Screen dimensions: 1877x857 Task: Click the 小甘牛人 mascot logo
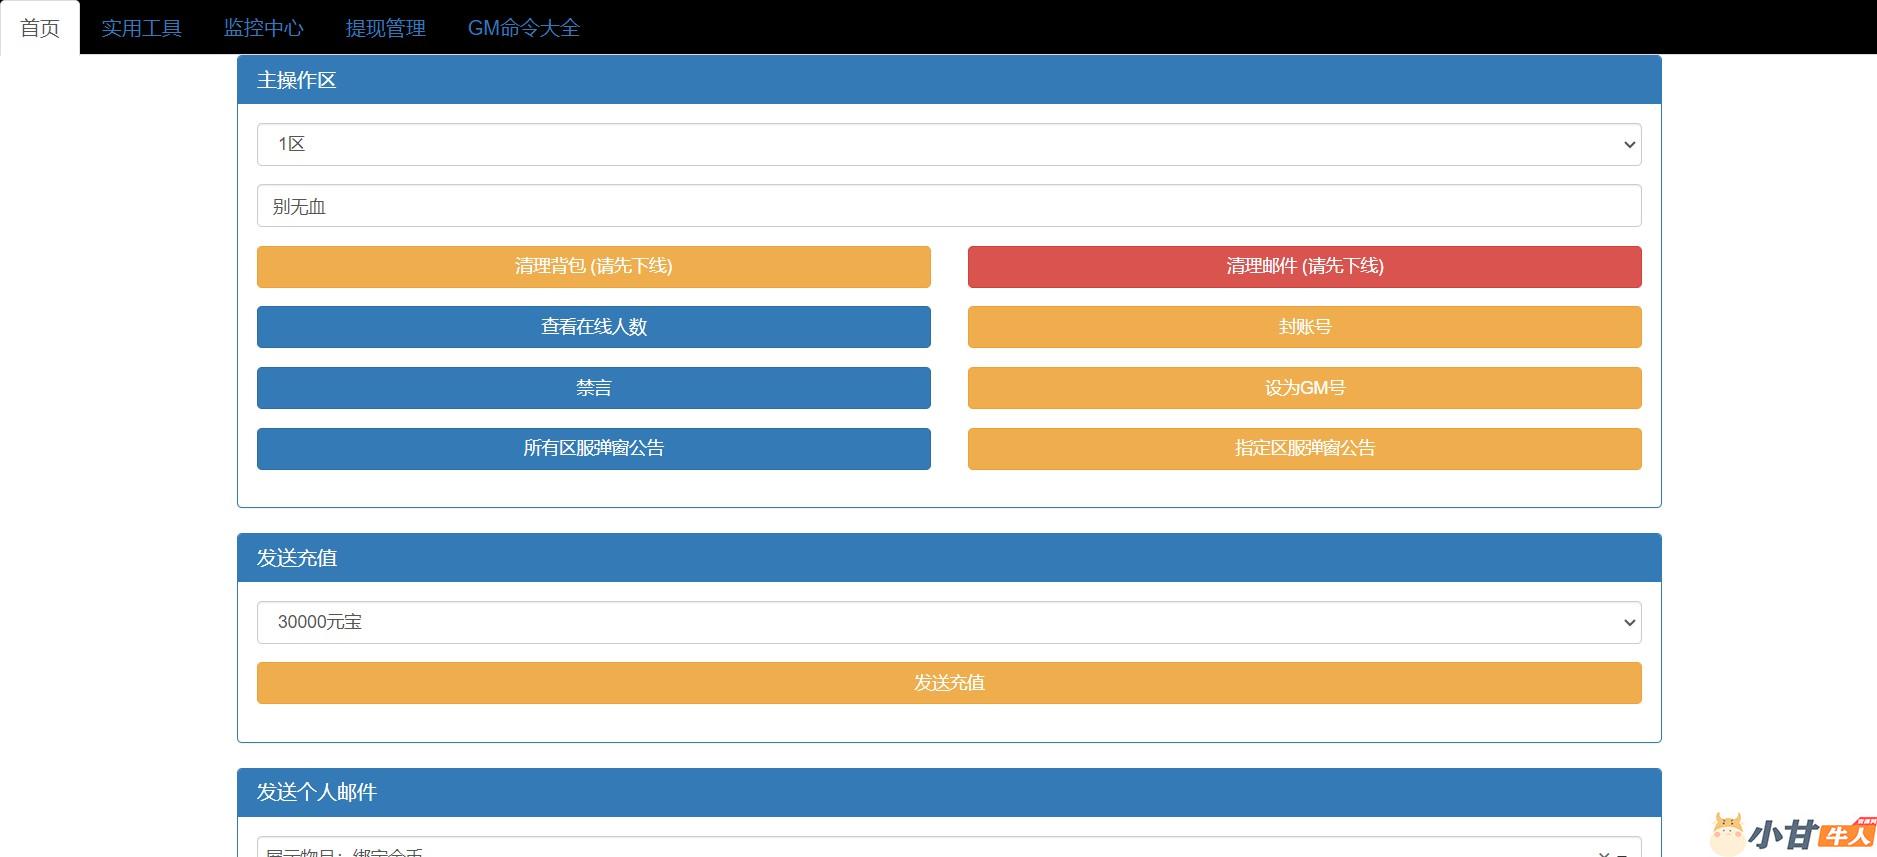[x=1792, y=834]
